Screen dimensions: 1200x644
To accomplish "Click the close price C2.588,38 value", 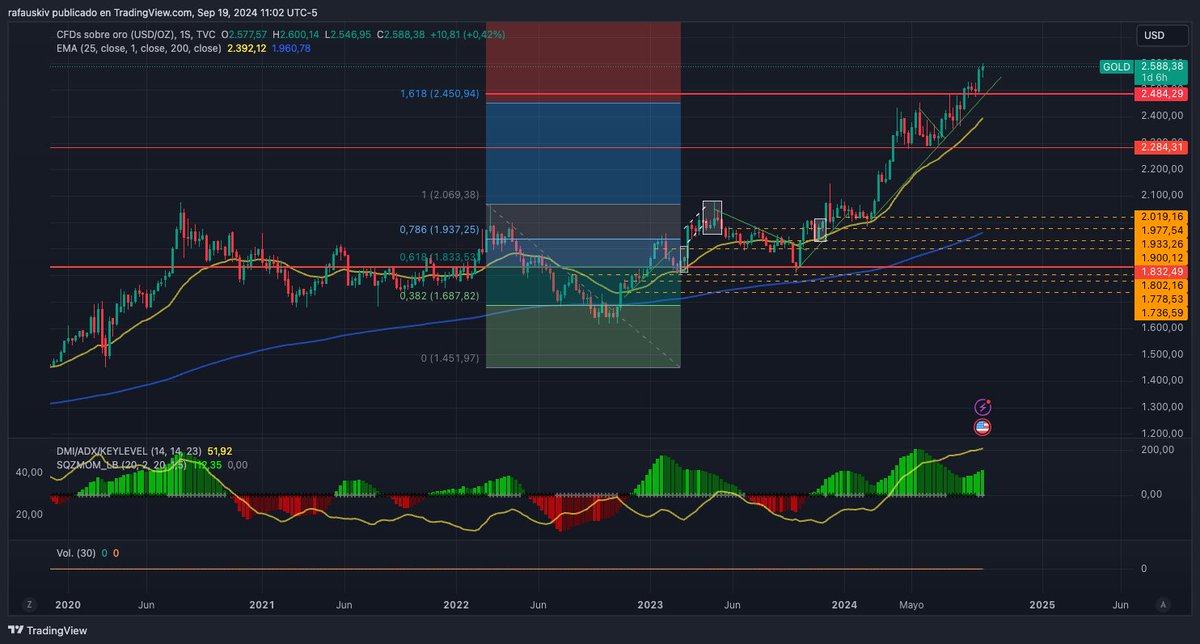I will [x=400, y=34].
